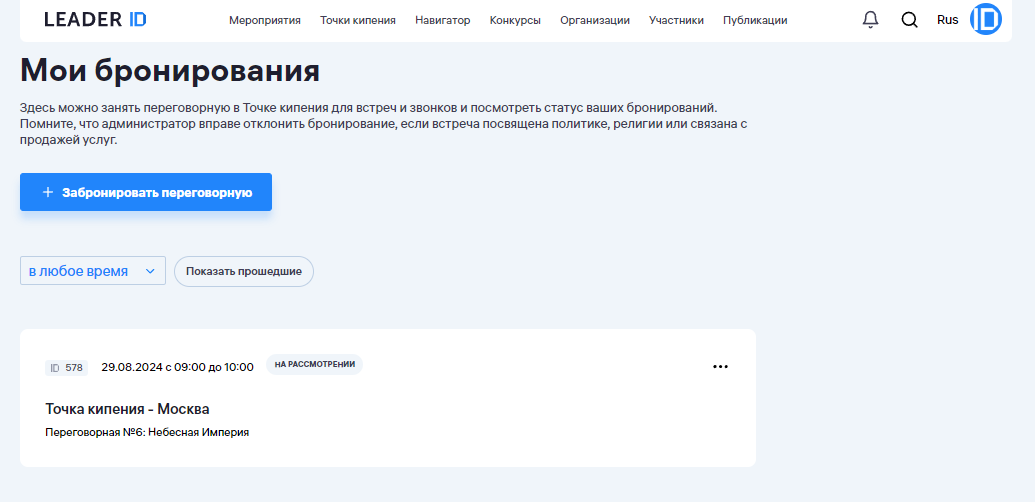Select "Навигатор" in the top navigation
The width and height of the screenshot is (1035, 502).
point(442,20)
